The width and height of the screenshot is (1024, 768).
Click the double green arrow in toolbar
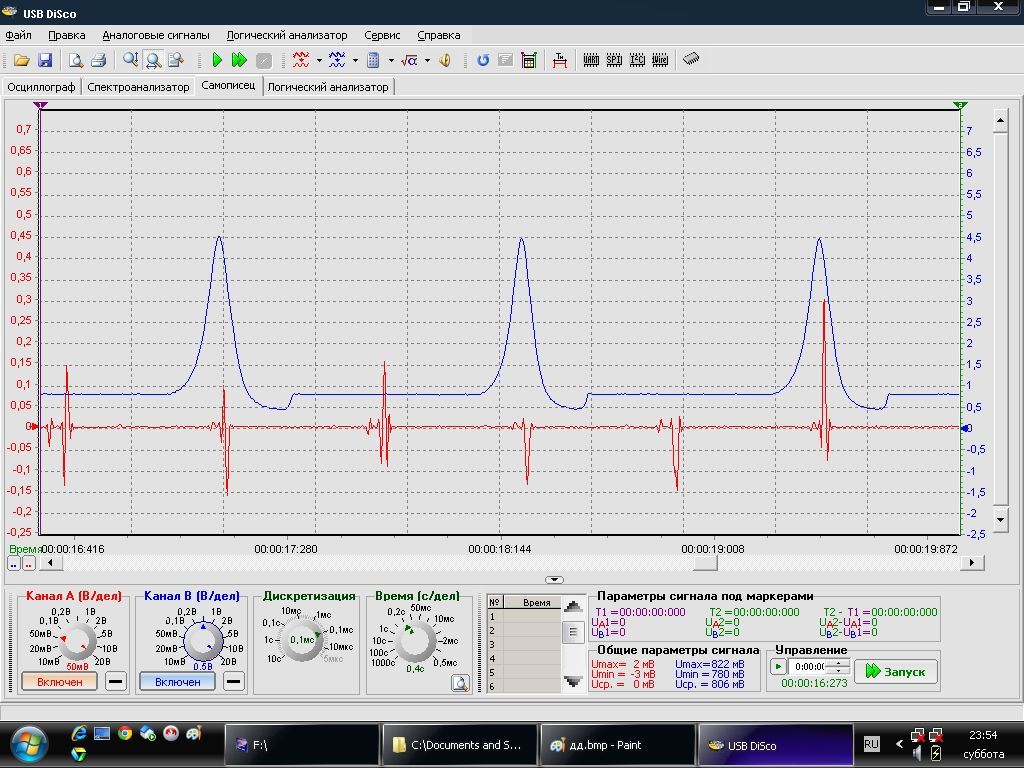240,60
